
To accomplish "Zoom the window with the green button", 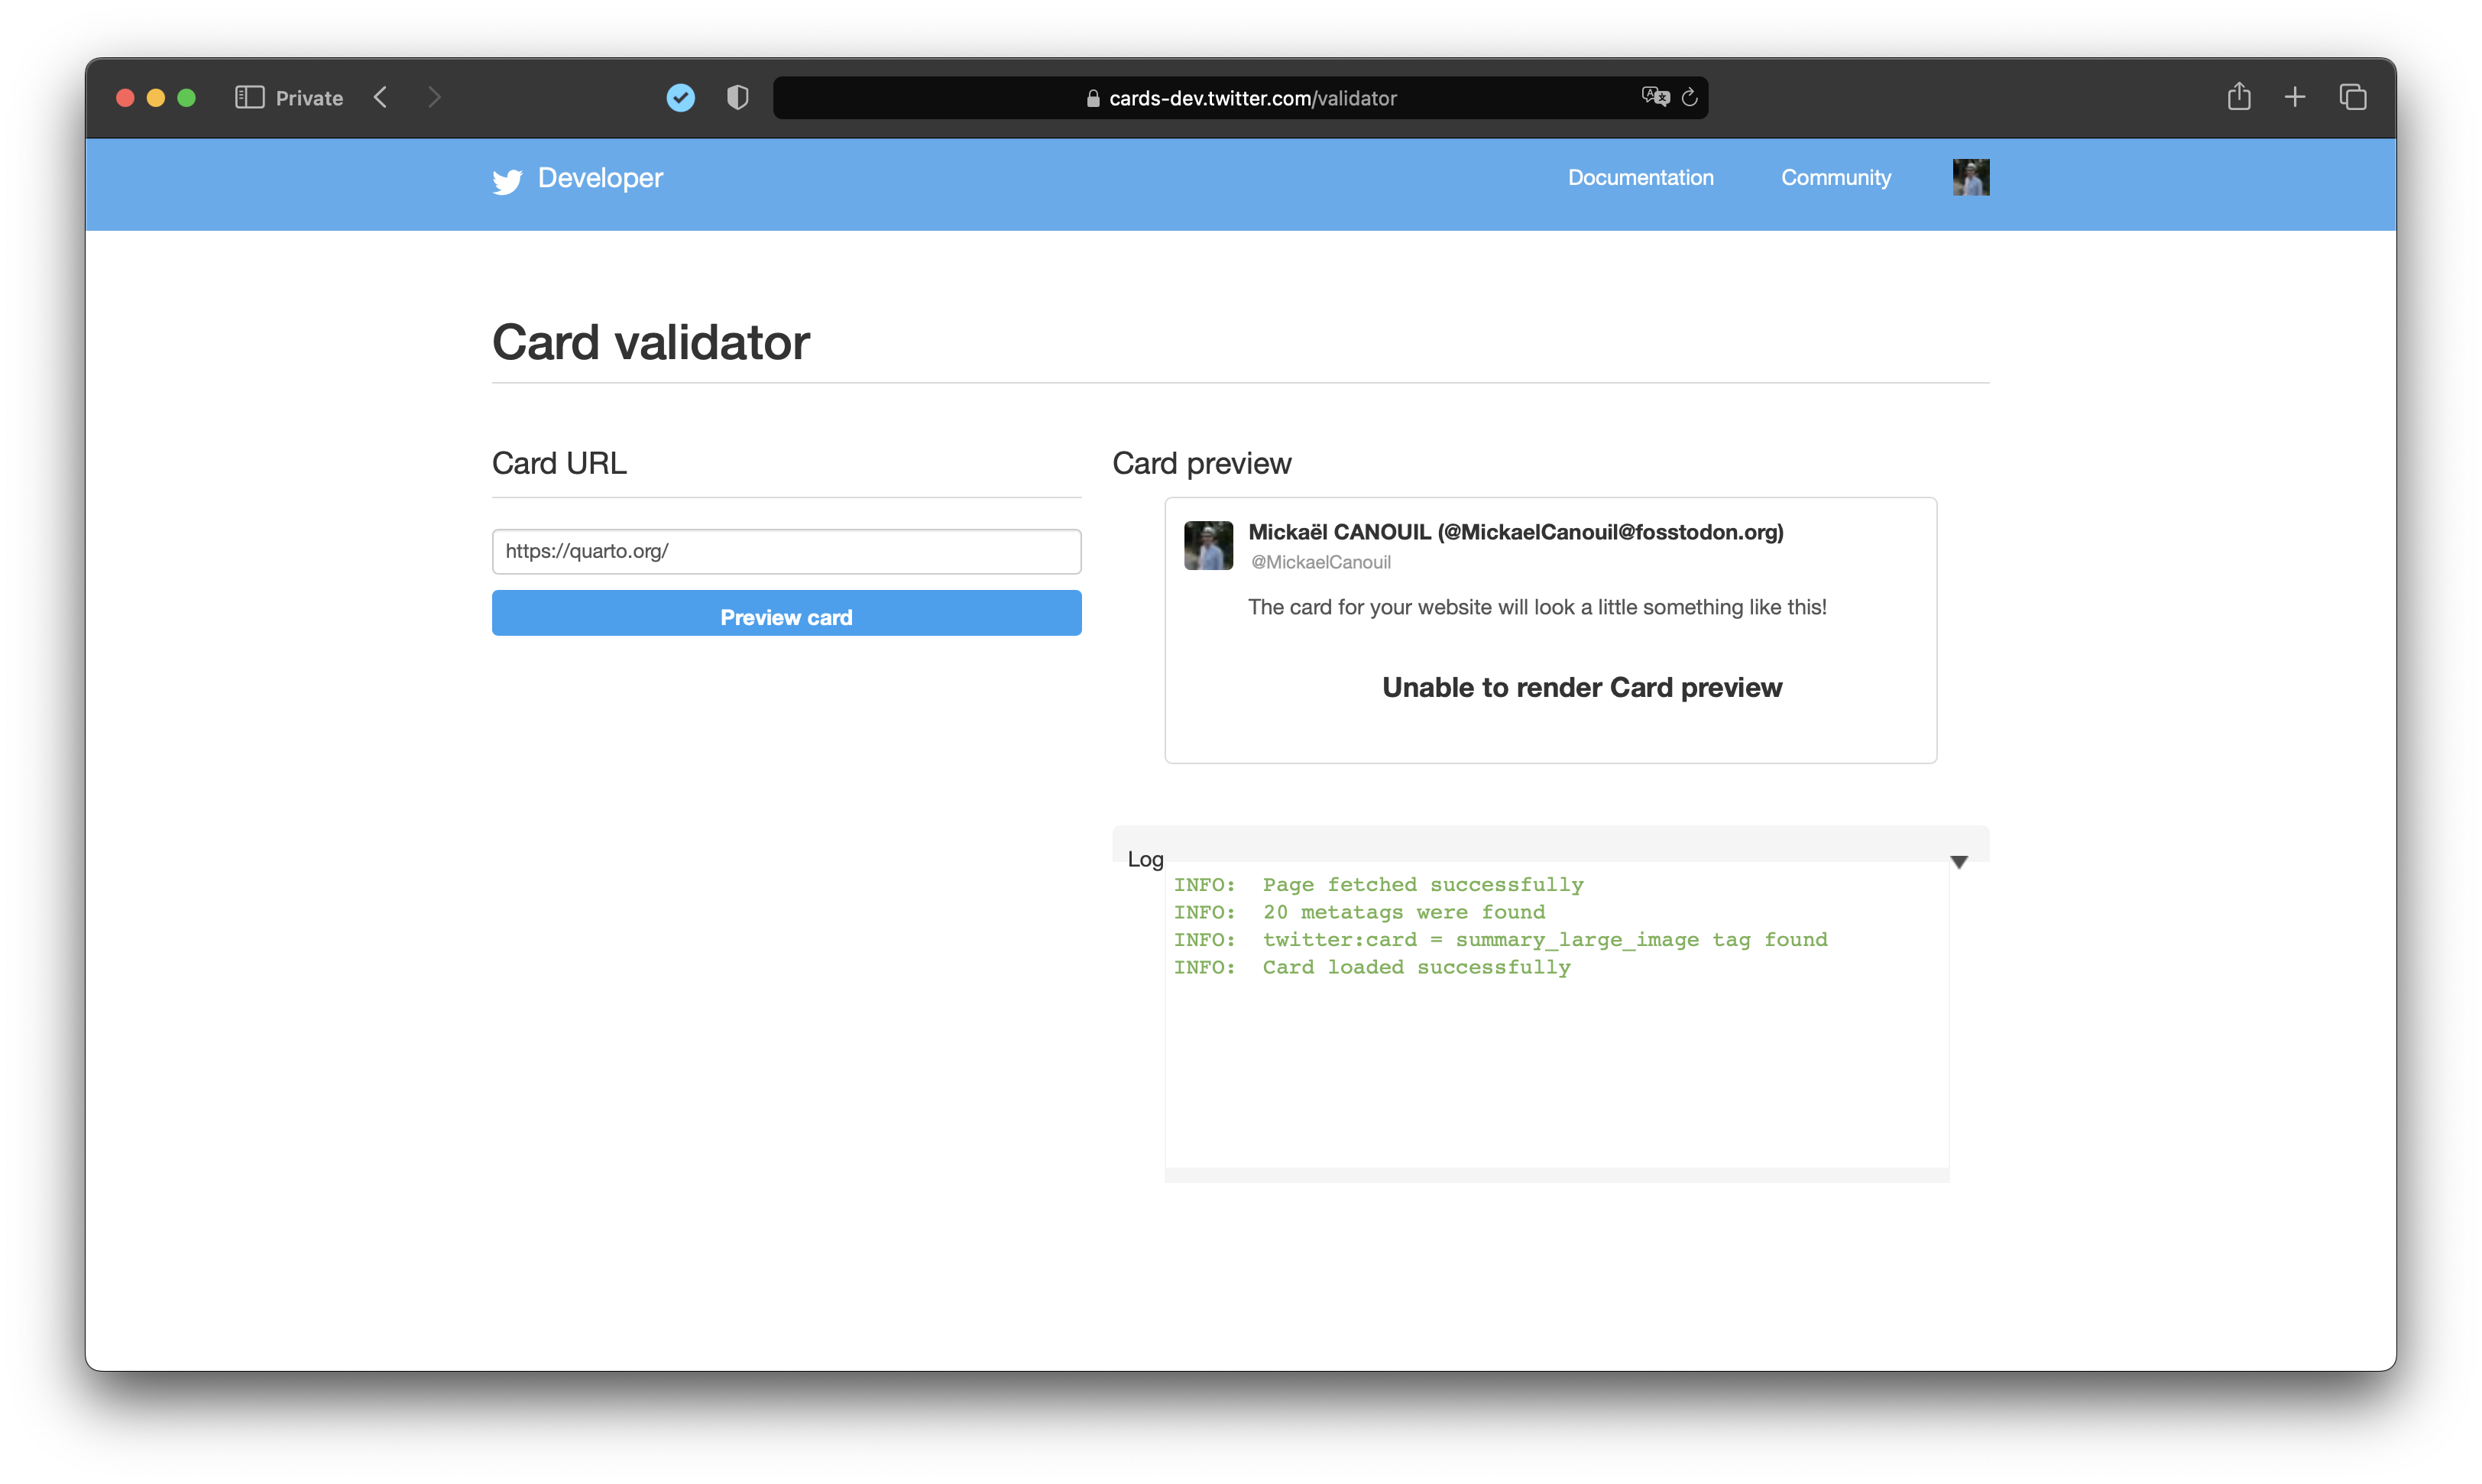I will 186,98.
